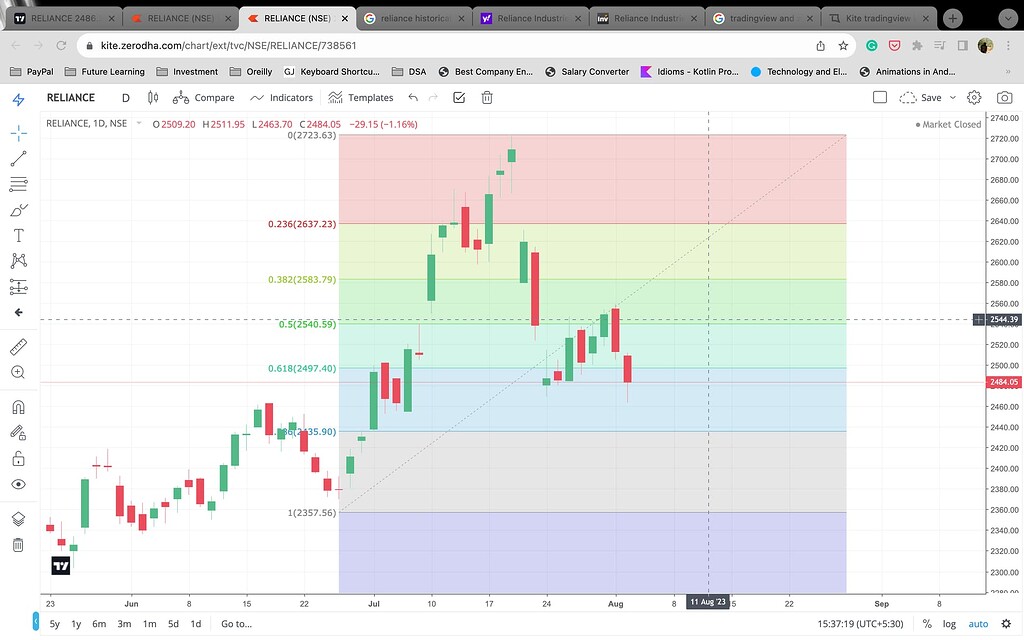Toggle logarithmic scale with the log label
This screenshot has width=1024, height=640.
pyautogui.click(x=948, y=623)
